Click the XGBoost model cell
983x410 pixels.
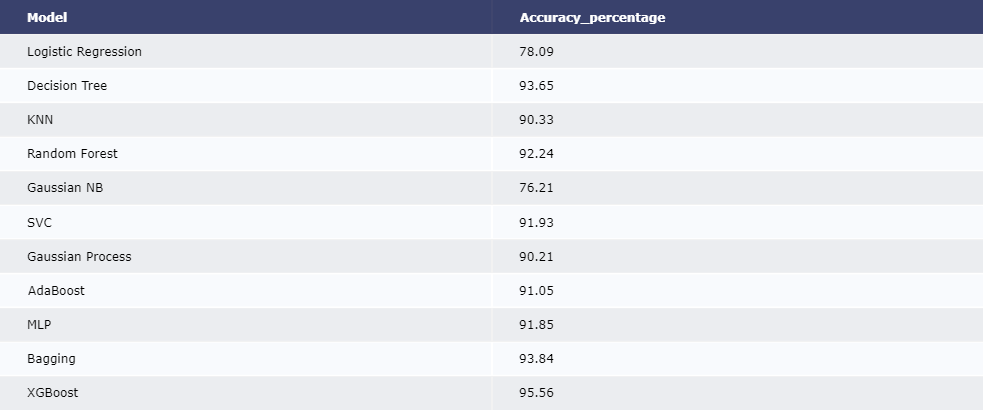53,393
